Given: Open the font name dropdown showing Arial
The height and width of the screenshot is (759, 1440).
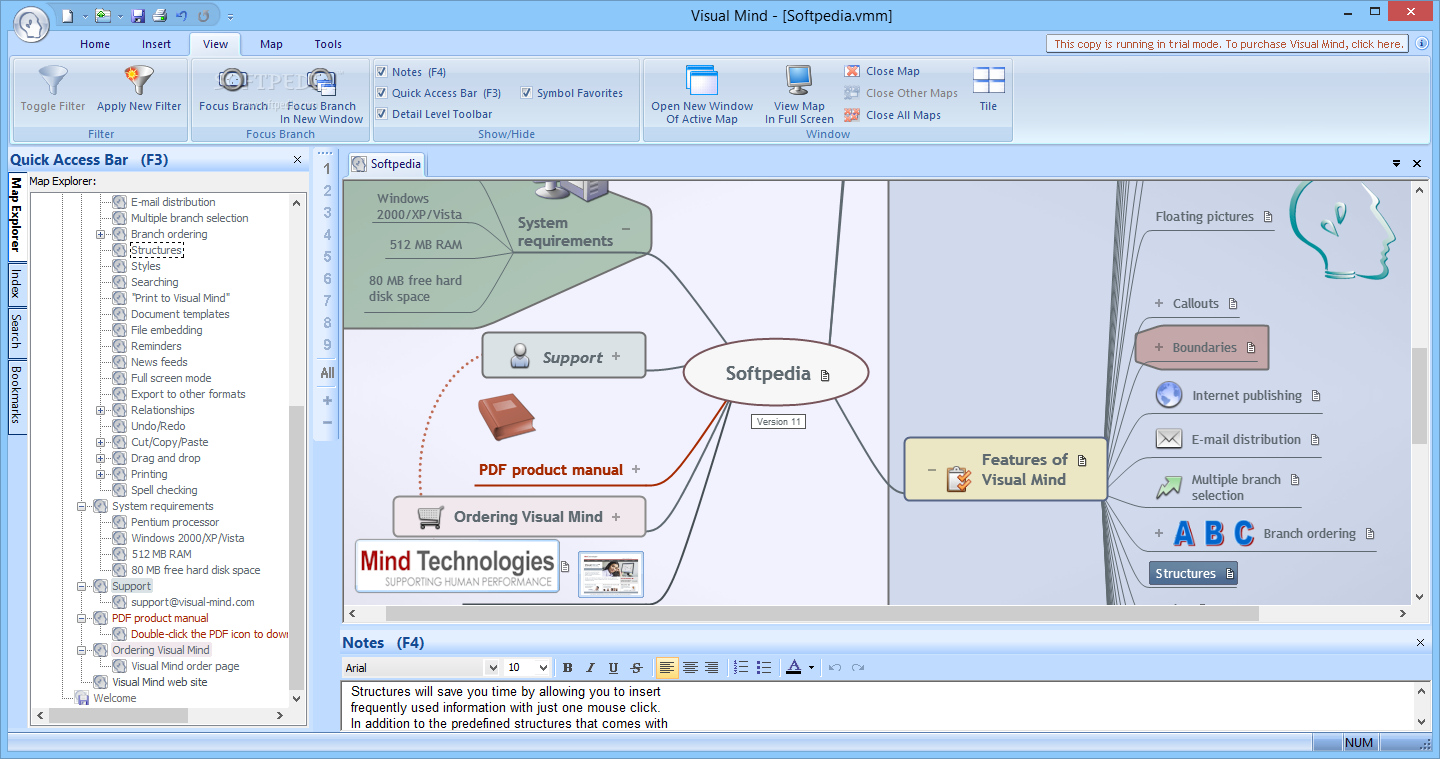Looking at the screenshot, I should pos(492,667).
